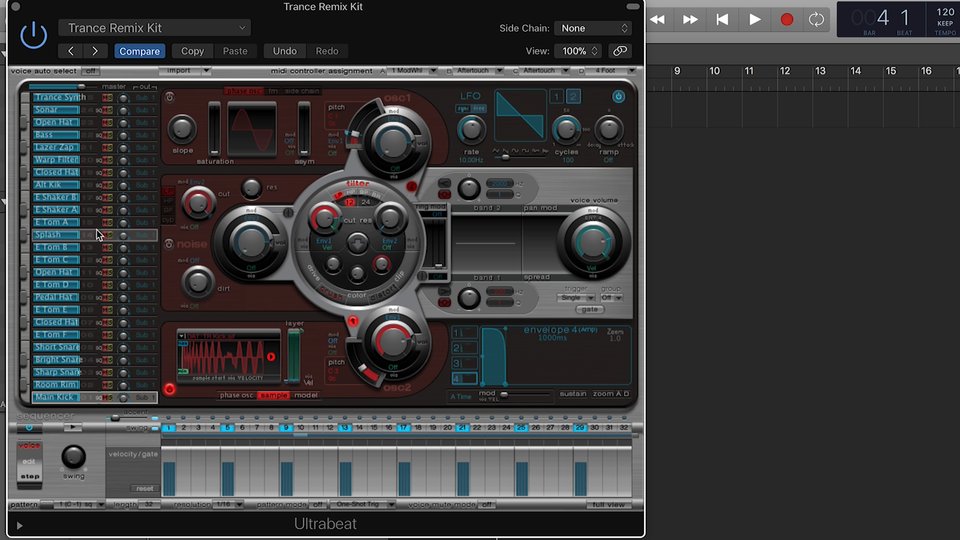Select LFO 2 button
960x540 pixels.
click(573, 96)
